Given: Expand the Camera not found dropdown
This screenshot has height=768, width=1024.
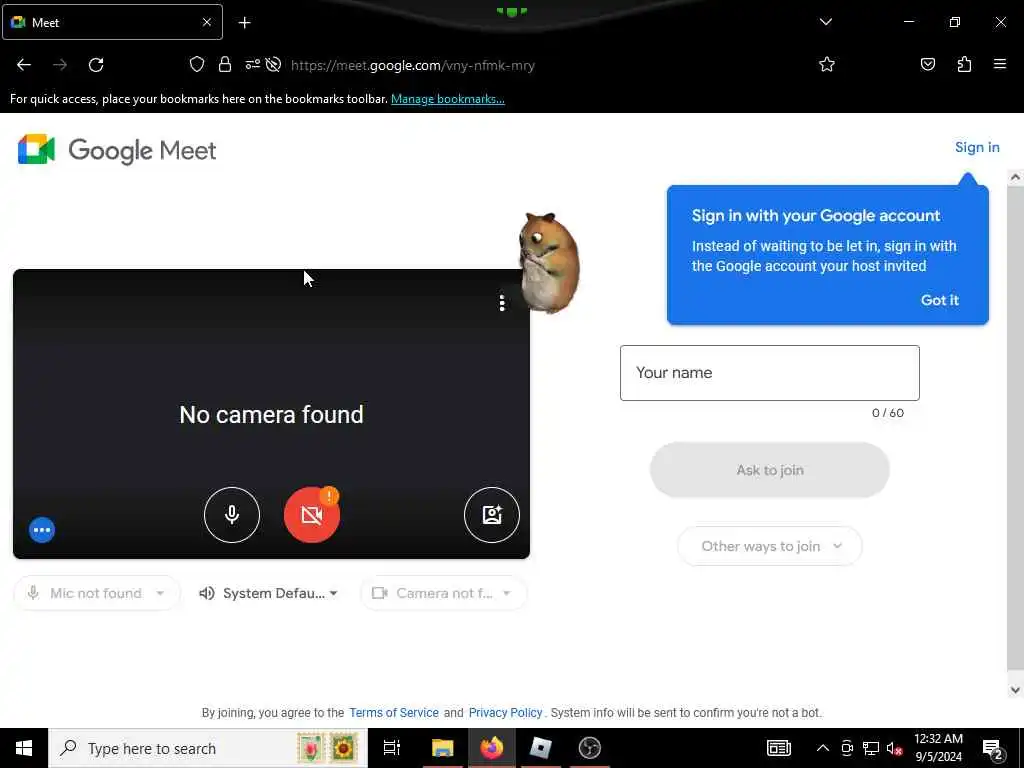Looking at the screenshot, I should 443,593.
